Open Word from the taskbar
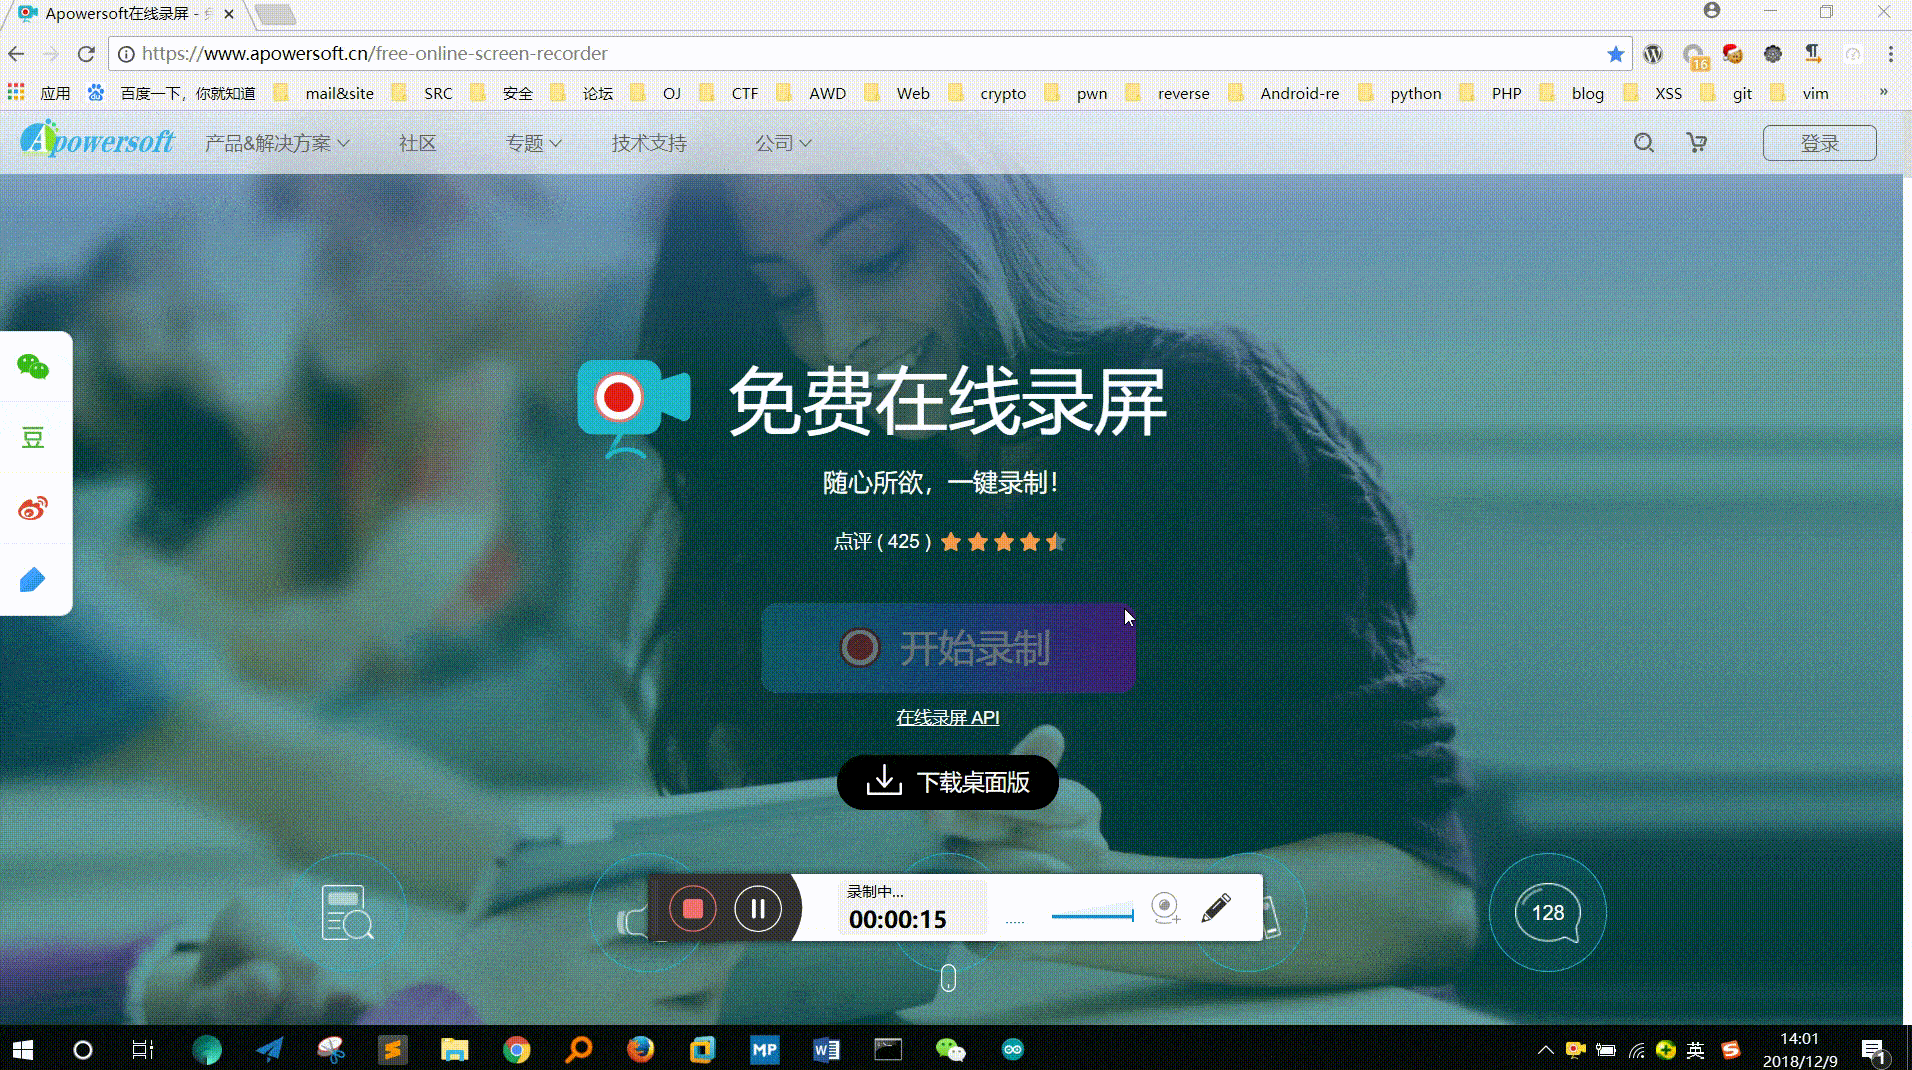 tap(826, 1049)
